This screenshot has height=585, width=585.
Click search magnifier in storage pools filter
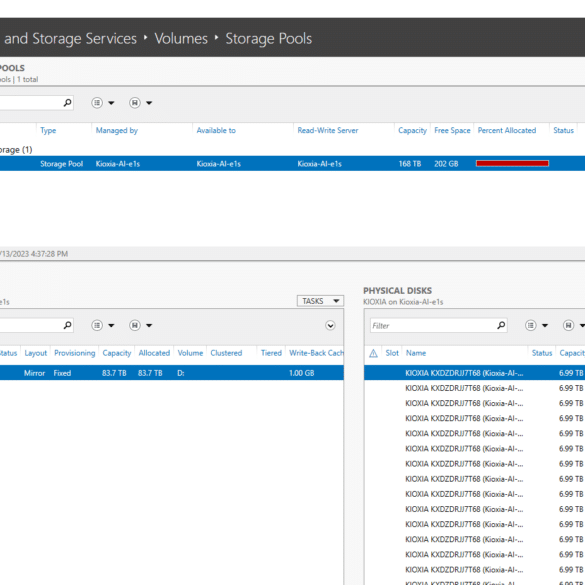(68, 103)
